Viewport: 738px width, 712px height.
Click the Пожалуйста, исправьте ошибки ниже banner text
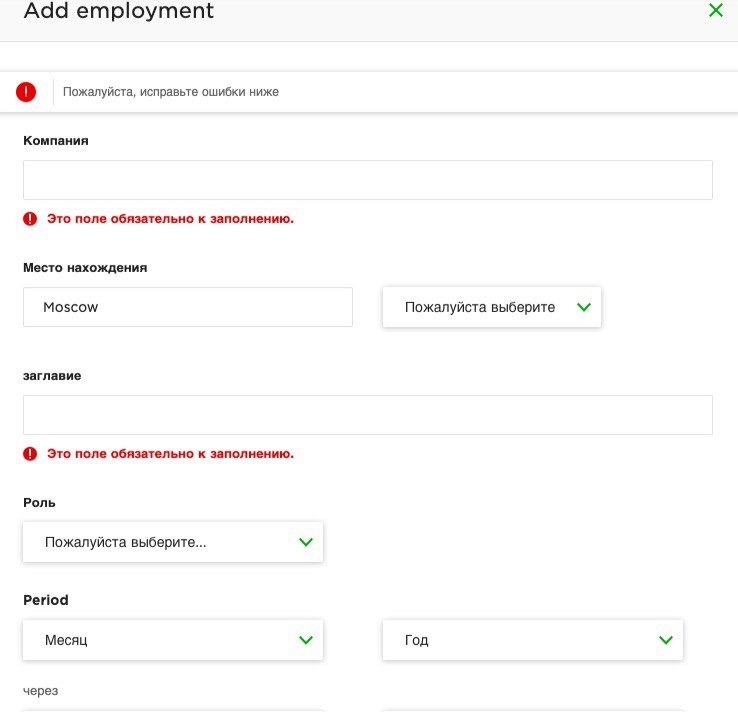click(171, 92)
